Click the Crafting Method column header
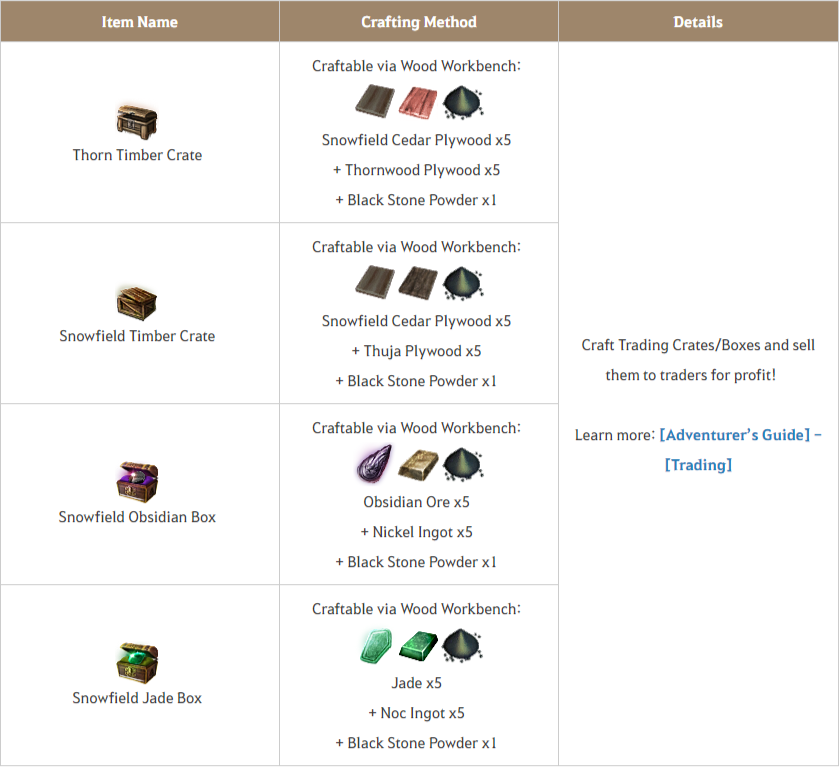Screen dimensions: 840x767 419,22
